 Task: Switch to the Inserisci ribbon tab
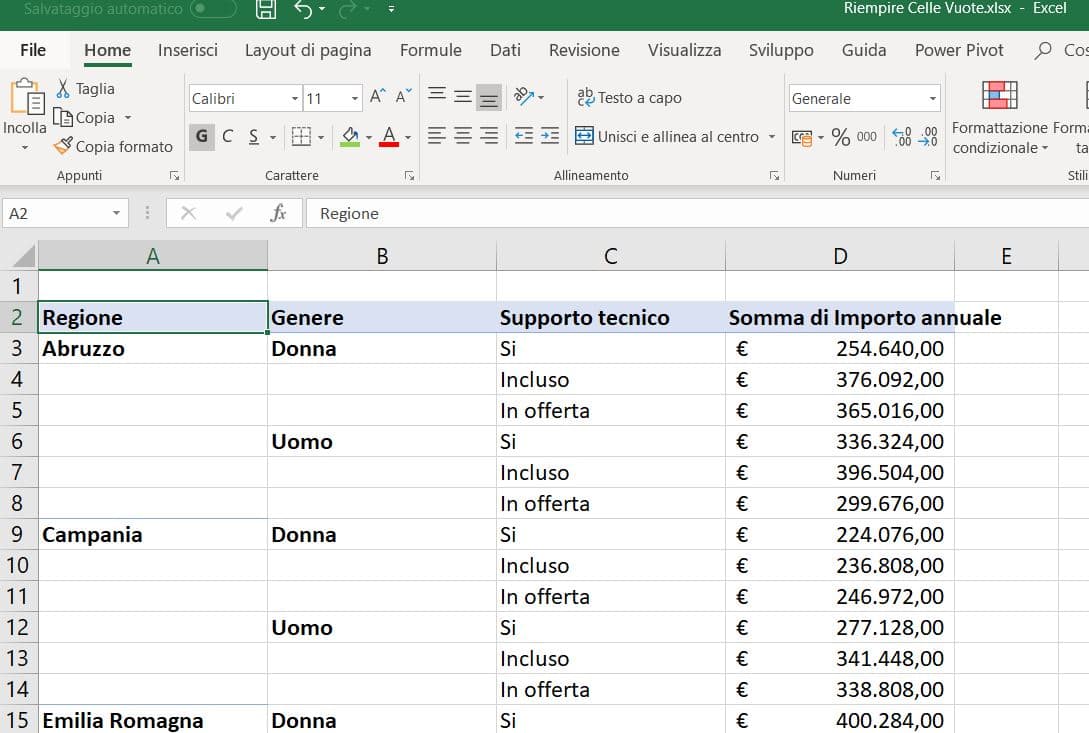[x=188, y=50]
